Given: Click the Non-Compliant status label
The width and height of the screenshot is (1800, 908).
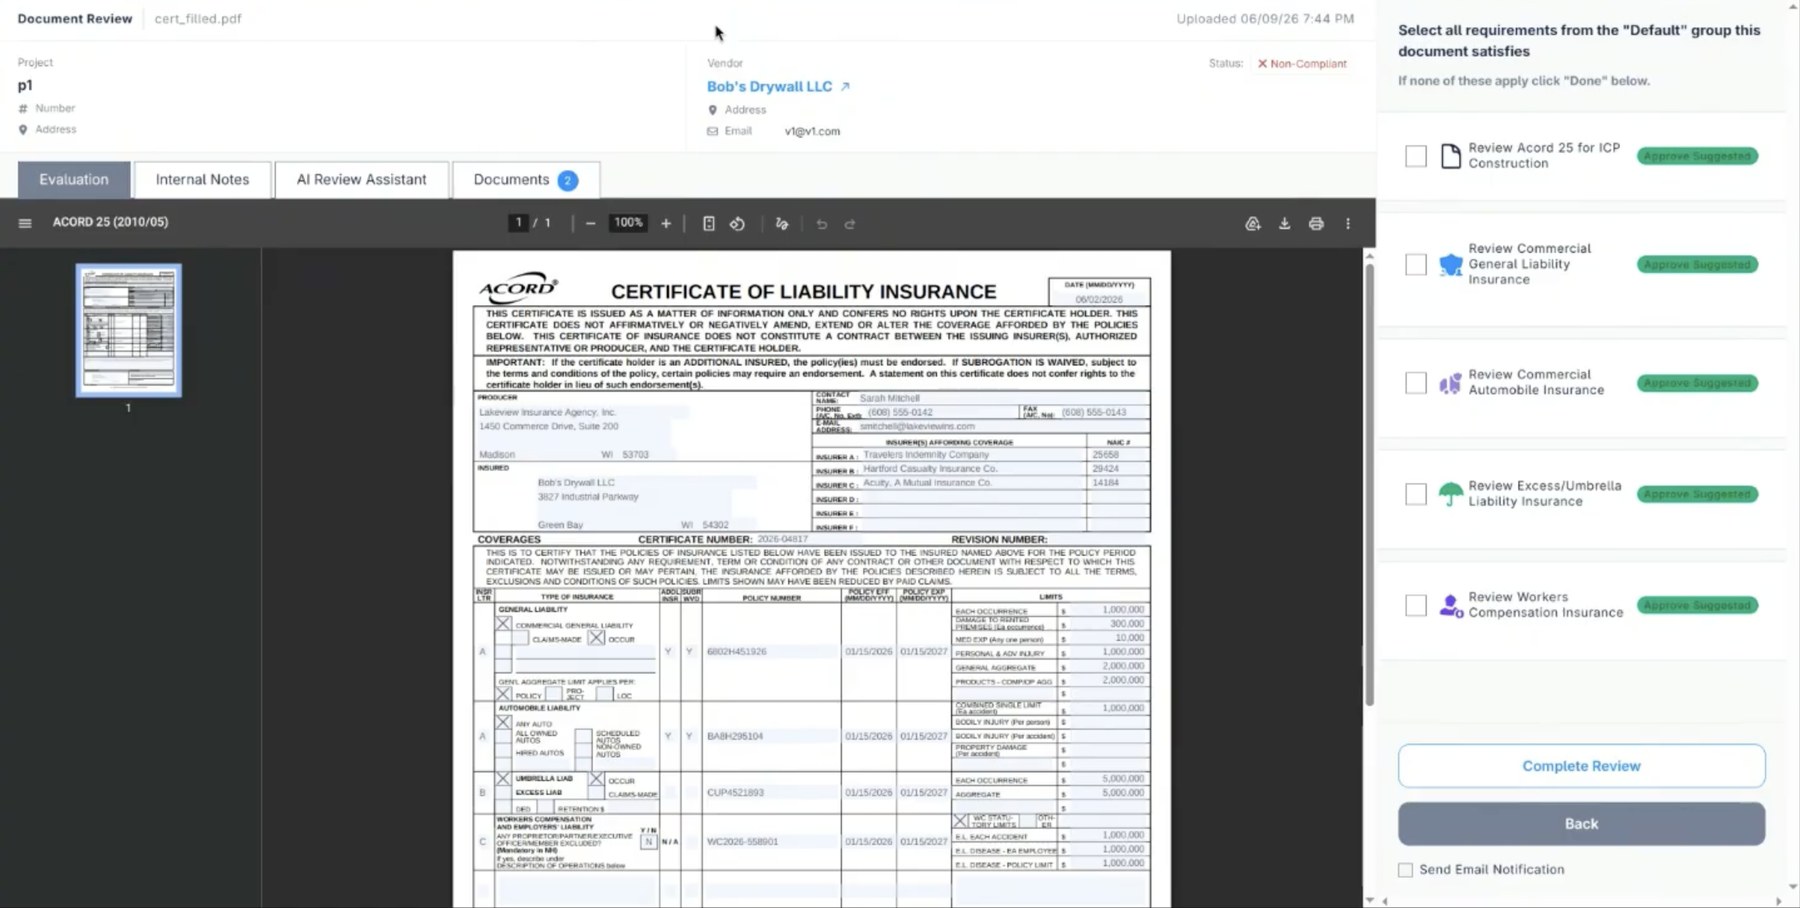Looking at the screenshot, I should (x=1302, y=64).
